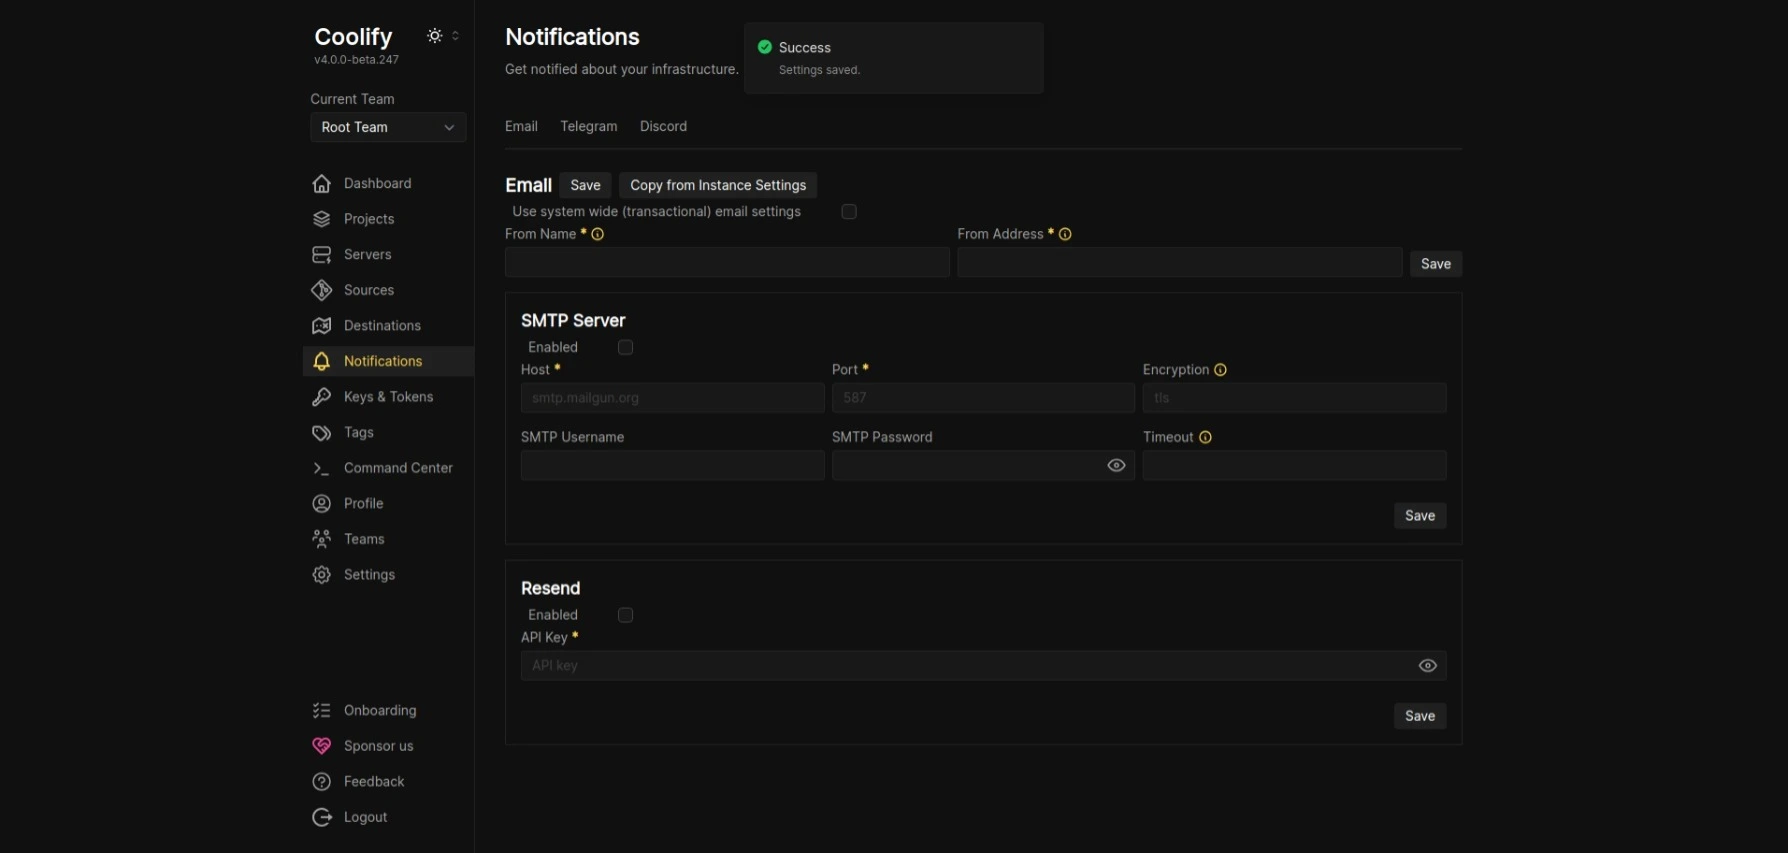Viewport: 1788px width, 853px height.
Task: Click the Settings saved notification text
Action: tap(819, 70)
